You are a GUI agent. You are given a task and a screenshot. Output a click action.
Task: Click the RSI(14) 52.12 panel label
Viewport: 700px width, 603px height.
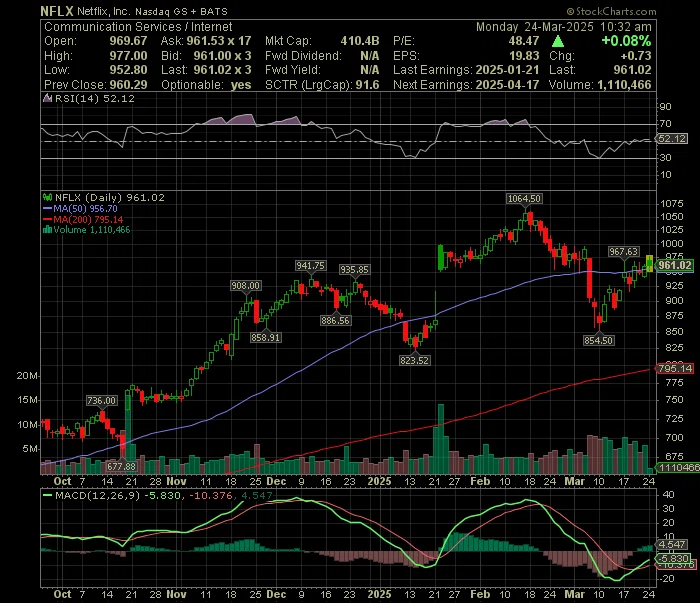(x=94, y=98)
